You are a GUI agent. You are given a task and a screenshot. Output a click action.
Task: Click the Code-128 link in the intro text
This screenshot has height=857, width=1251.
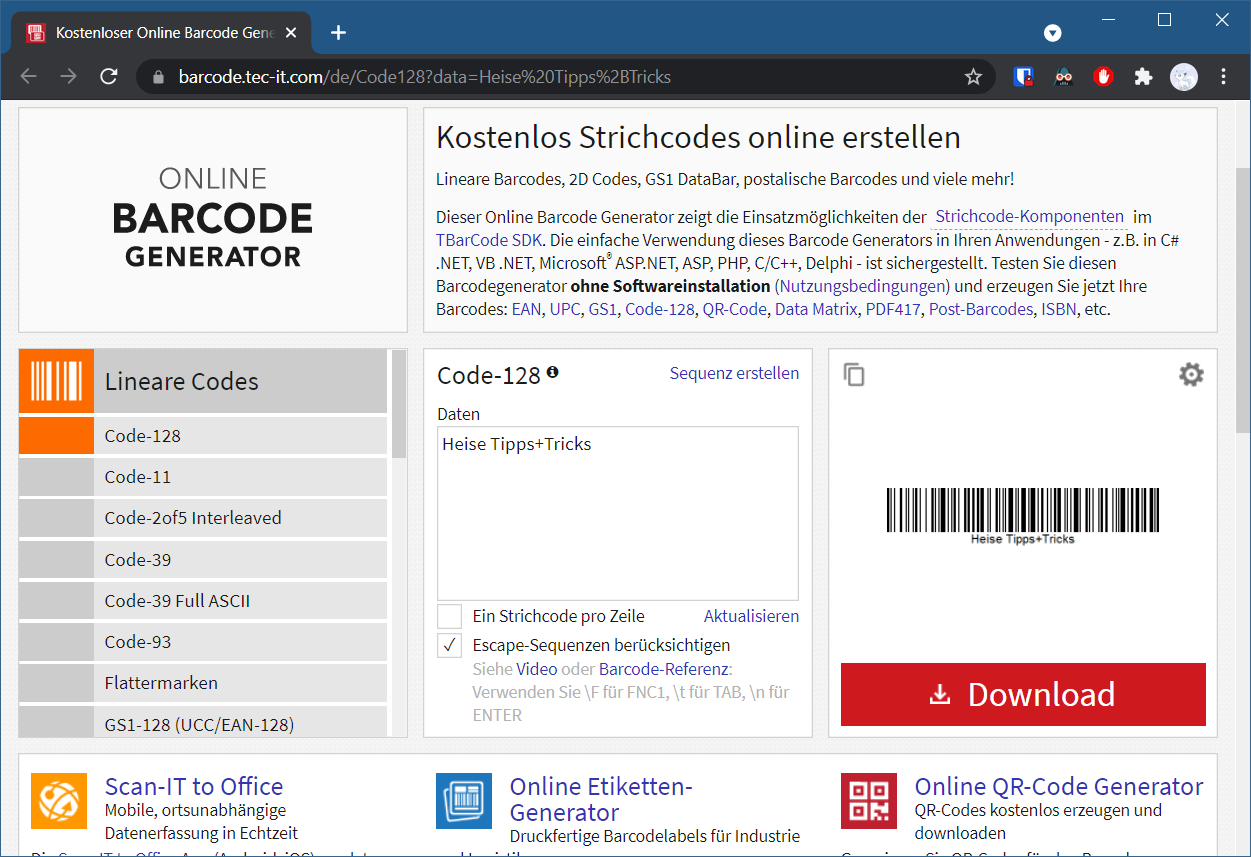click(x=659, y=309)
